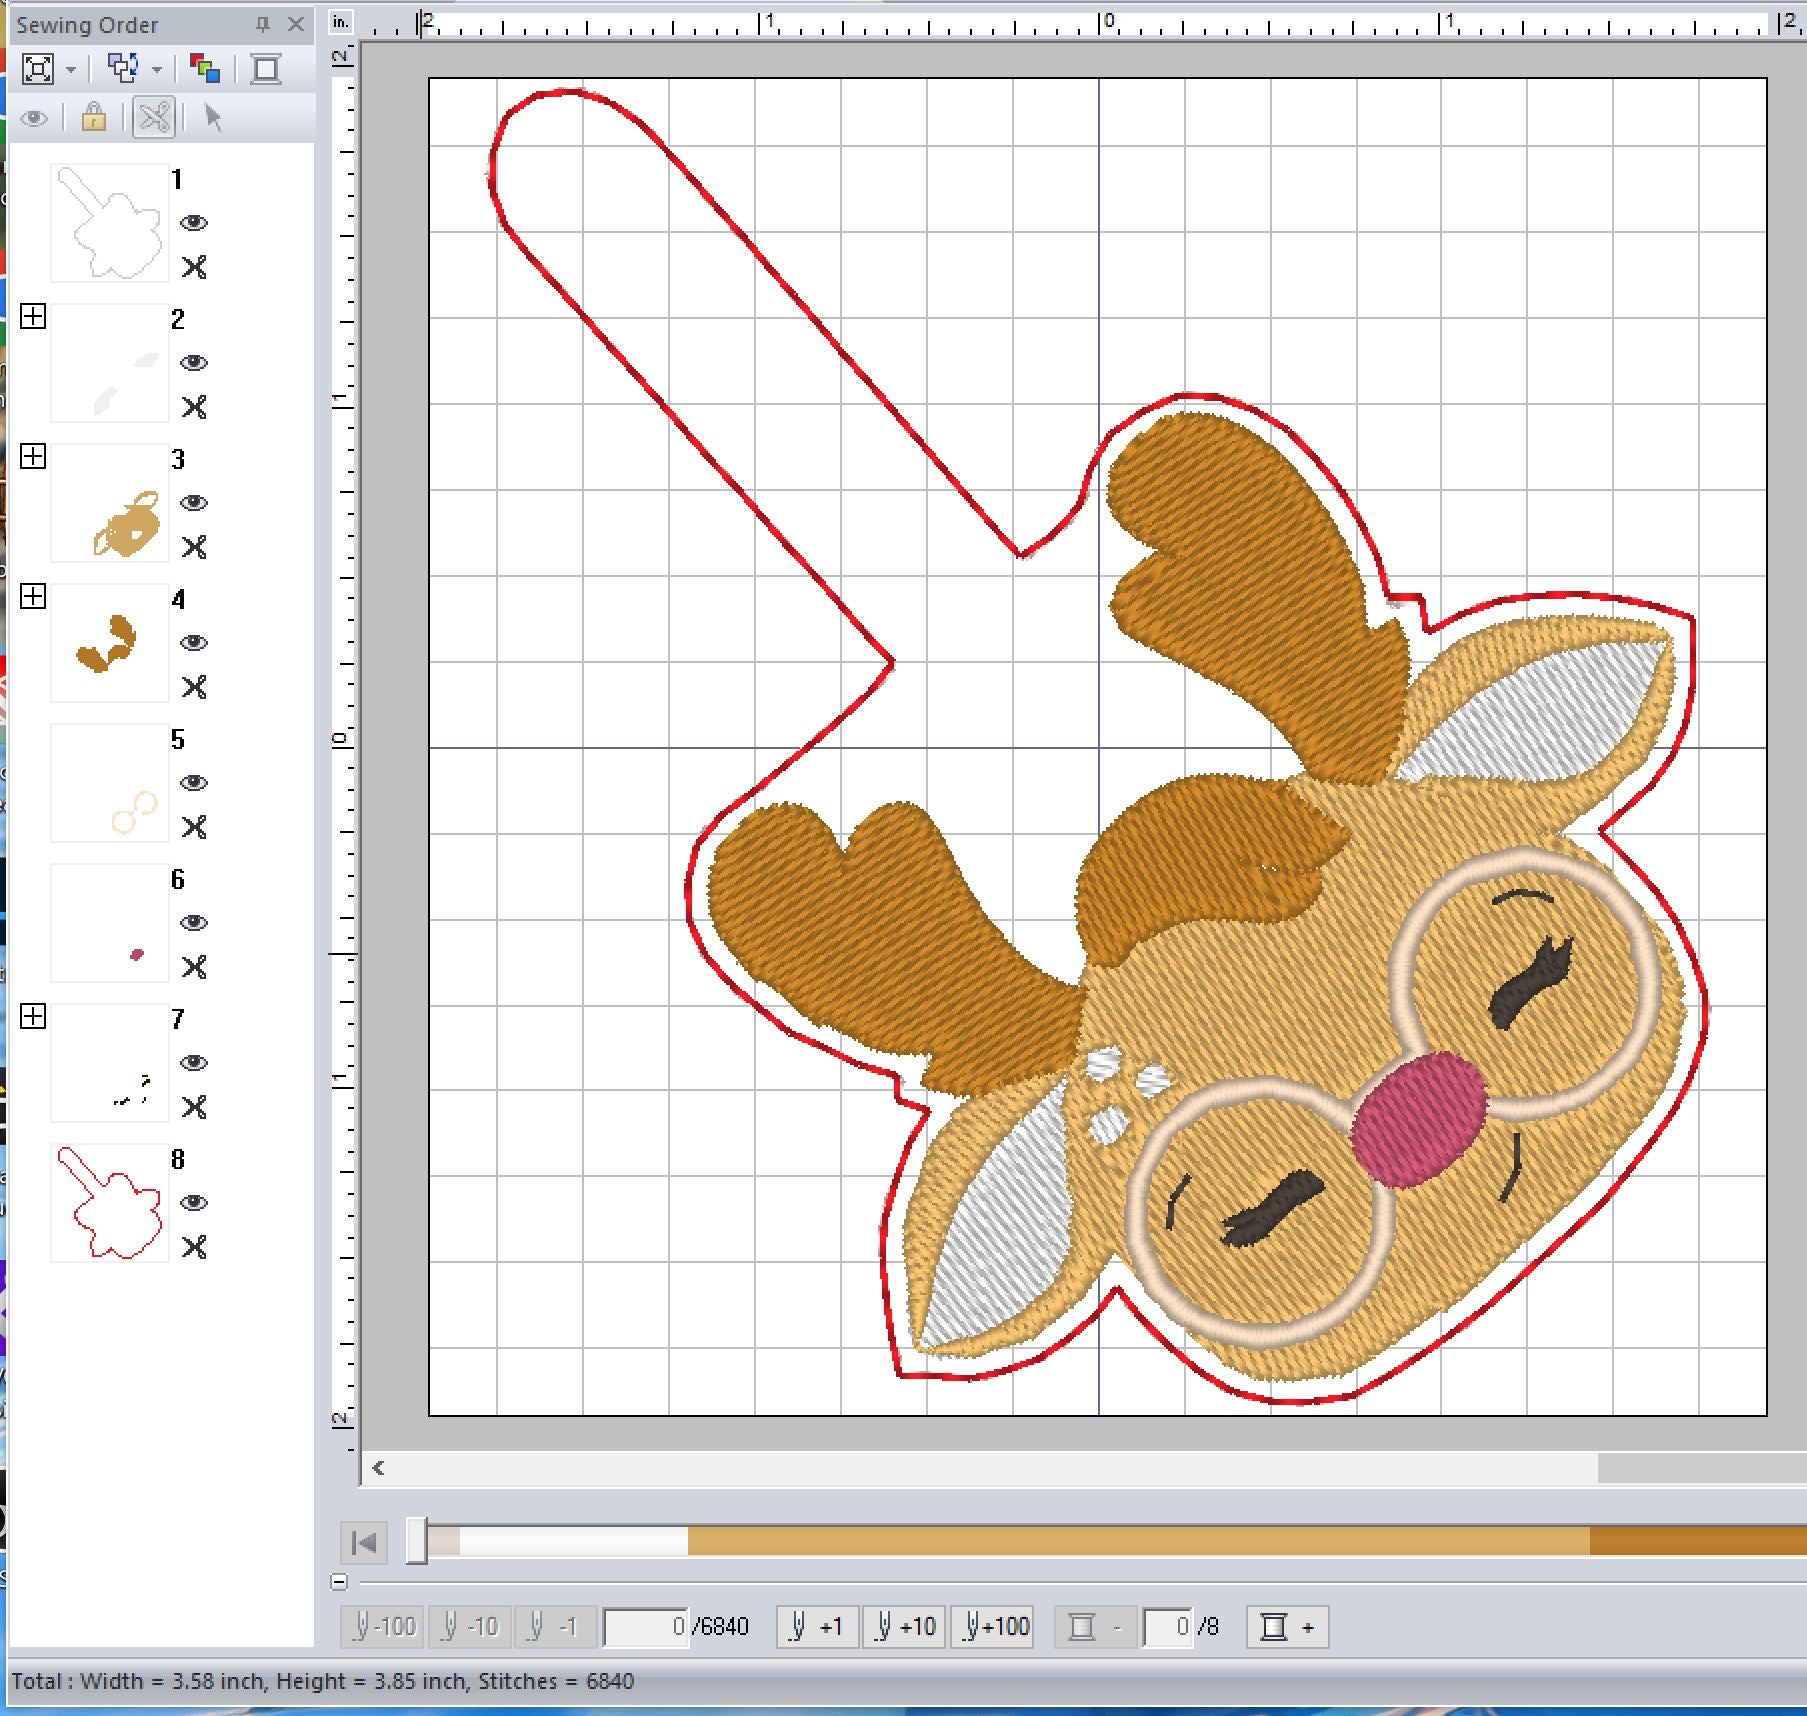
Task: Open dropdown arrow beside overlapping squares icon
Action: tap(157, 70)
